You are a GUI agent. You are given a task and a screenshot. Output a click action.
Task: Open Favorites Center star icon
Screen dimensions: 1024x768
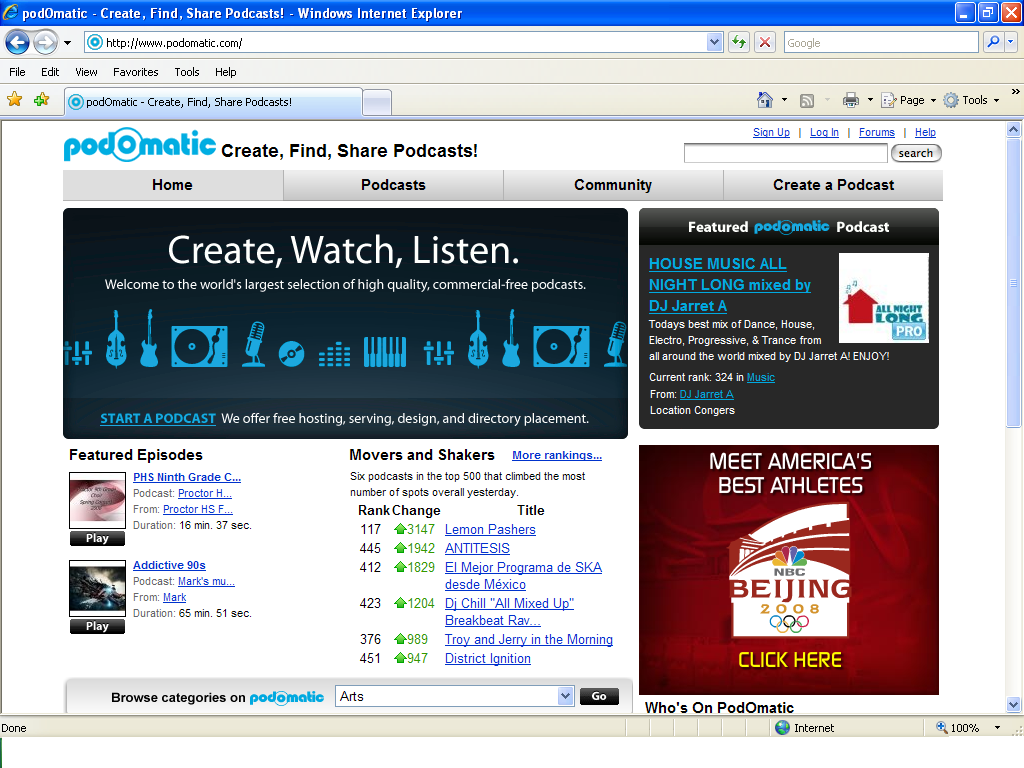[x=14, y=100]
